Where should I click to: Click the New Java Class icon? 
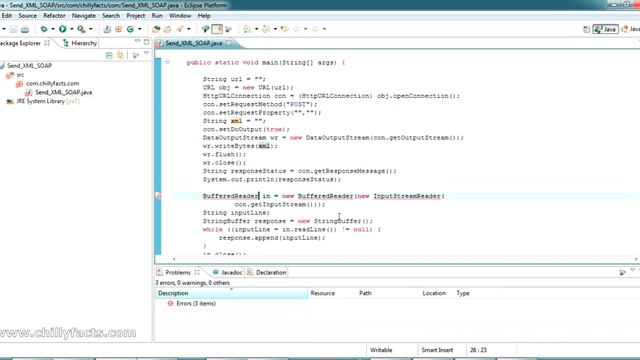click(x=130, y=29)
